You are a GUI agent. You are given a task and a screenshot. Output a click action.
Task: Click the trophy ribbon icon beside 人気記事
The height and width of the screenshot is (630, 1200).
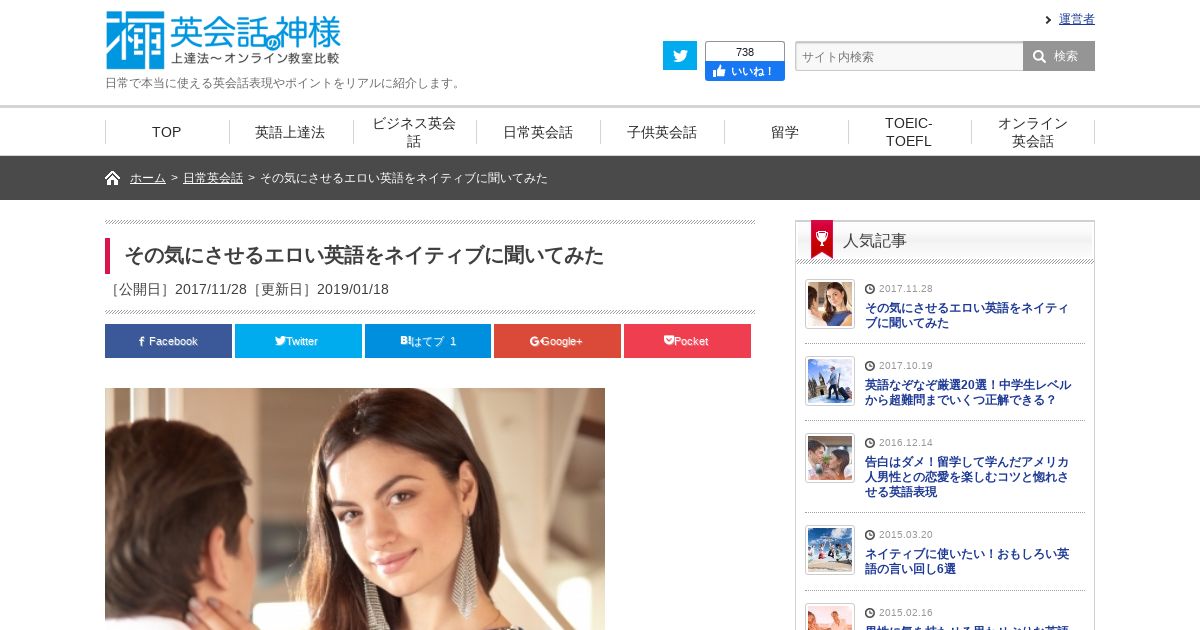coord(822,239)
